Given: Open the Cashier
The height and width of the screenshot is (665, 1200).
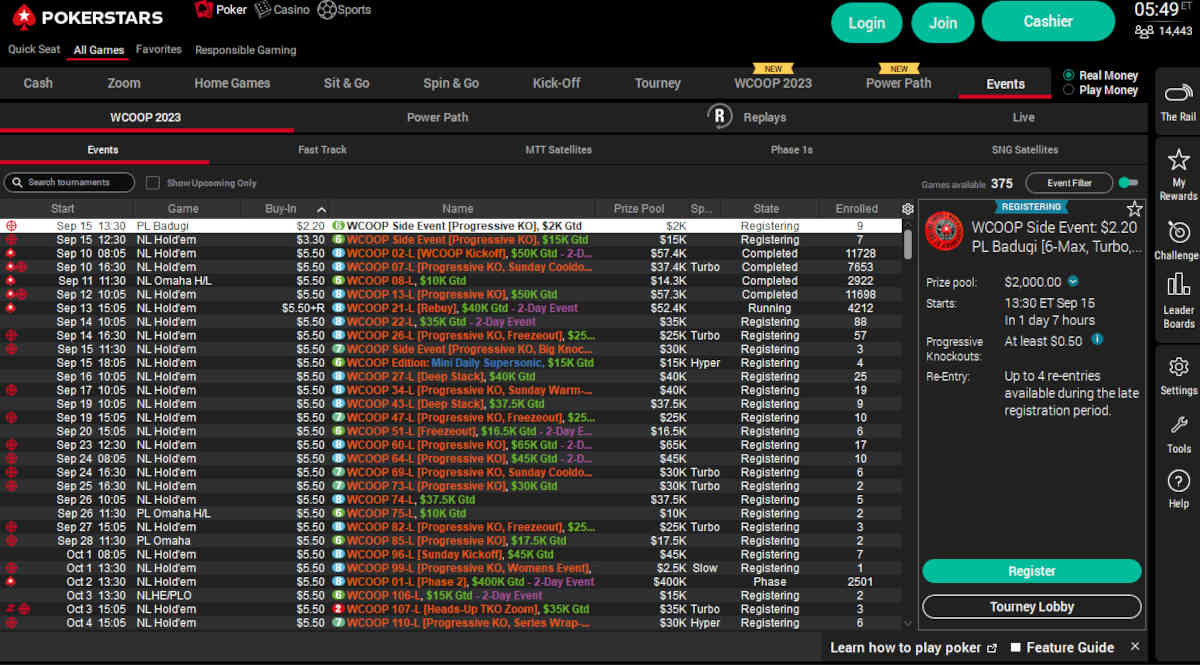Looking at the screenshot, I should [x=1048, y=21].
